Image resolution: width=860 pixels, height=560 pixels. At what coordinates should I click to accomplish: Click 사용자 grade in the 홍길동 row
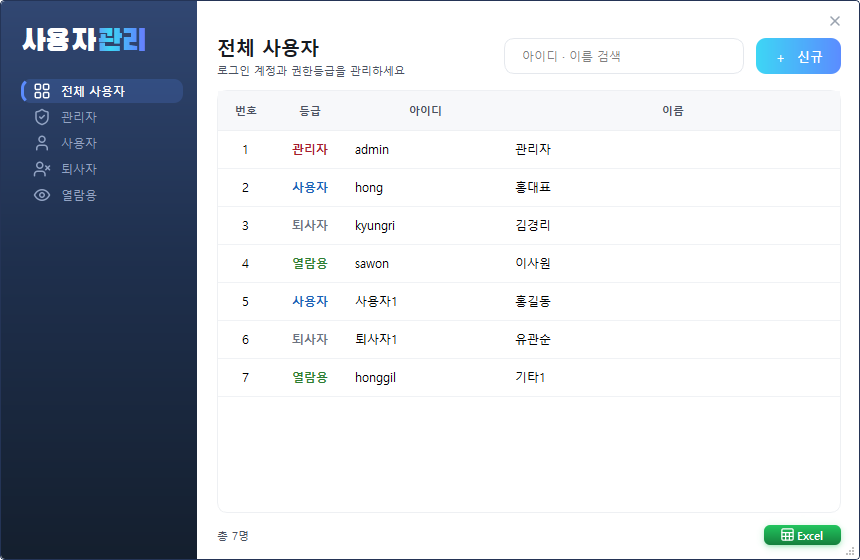click(310, 302)
